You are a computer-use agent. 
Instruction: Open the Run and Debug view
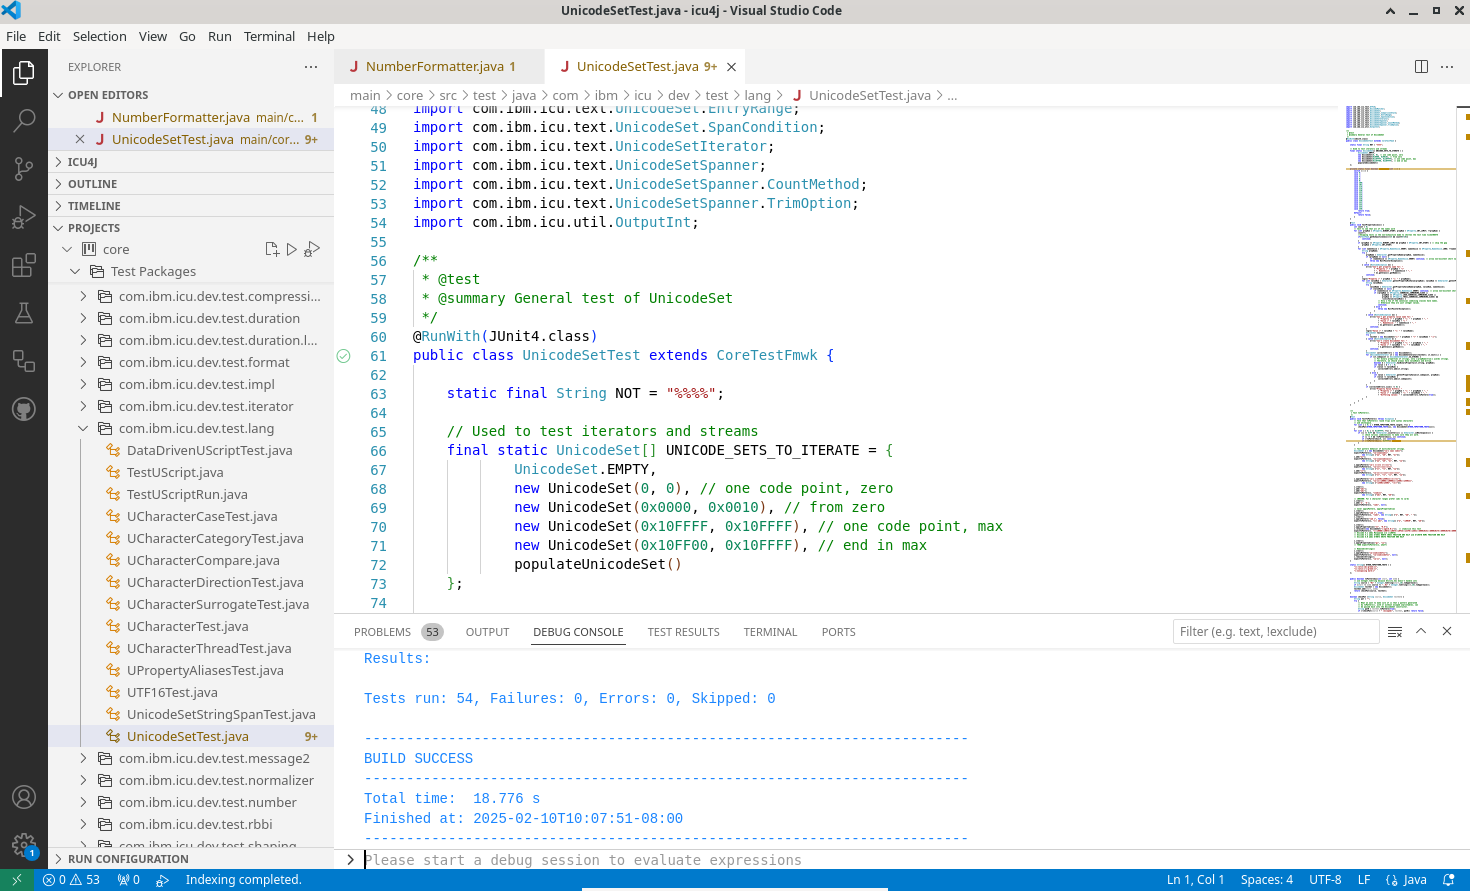tap(24, 217)
